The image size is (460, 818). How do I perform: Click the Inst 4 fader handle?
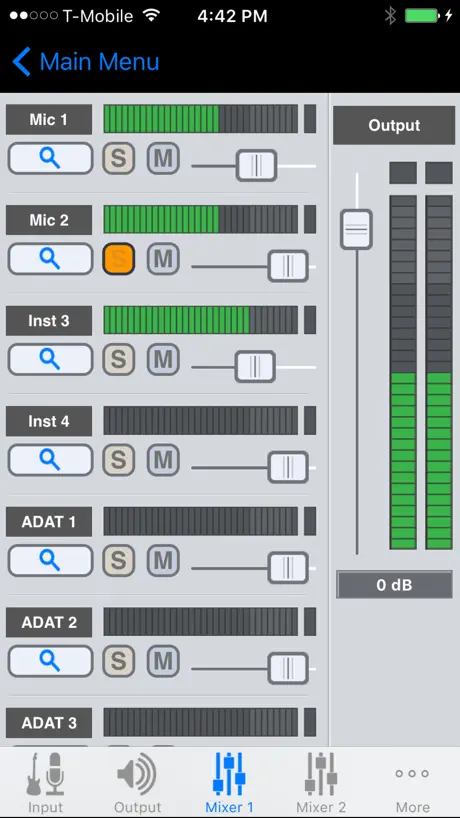pos(288,467)
